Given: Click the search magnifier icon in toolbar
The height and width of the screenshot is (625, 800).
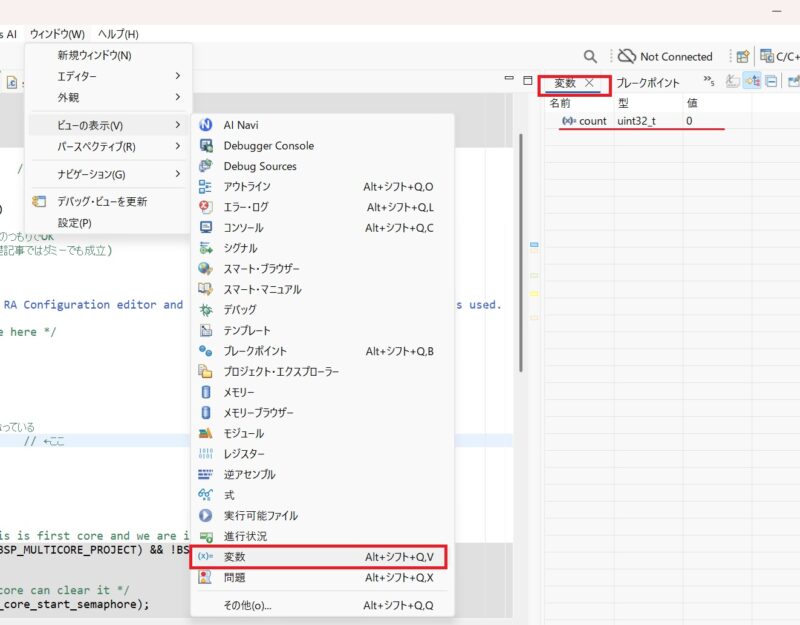Looking at the screenshot, I should pos(590,57).
